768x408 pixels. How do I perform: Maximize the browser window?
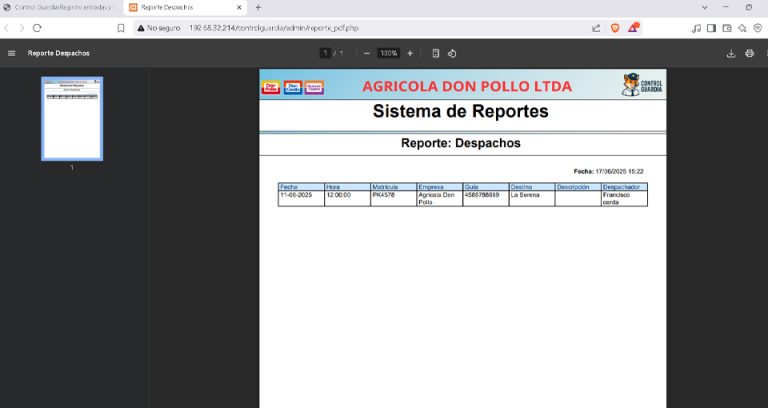point(749,8)
